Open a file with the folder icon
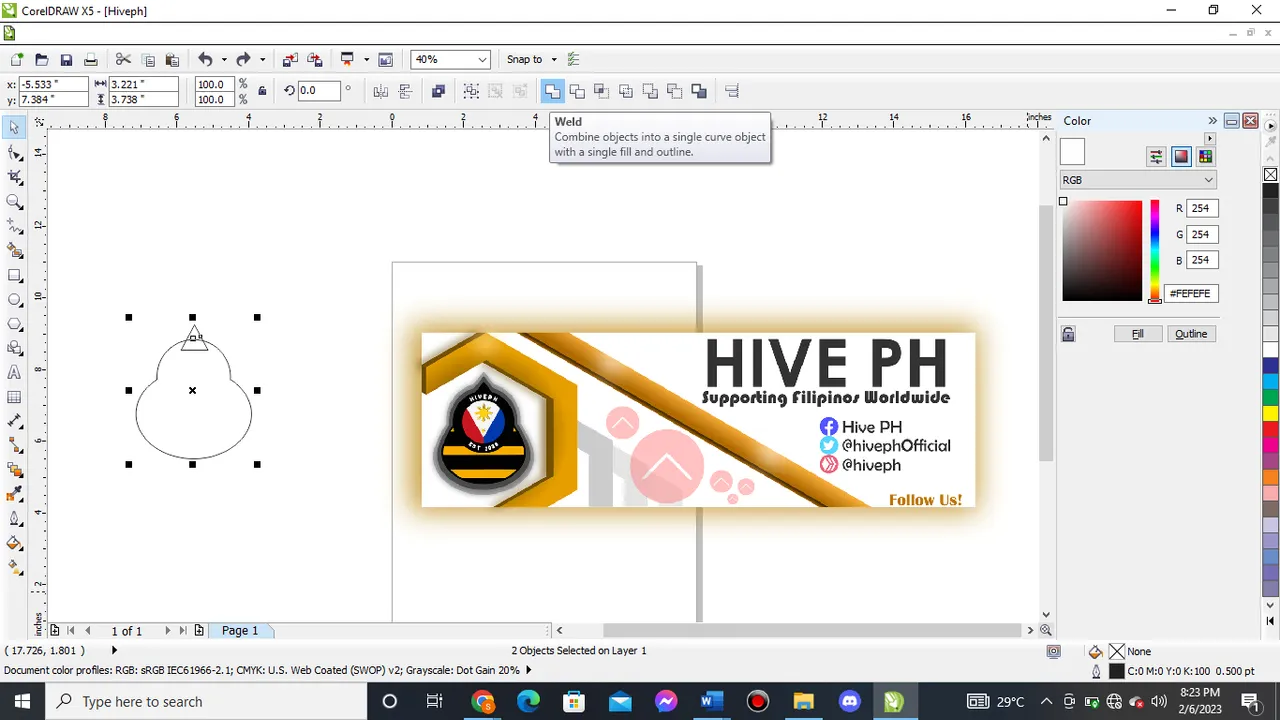The image size is (1280, 720). click(x=41, y=60)
